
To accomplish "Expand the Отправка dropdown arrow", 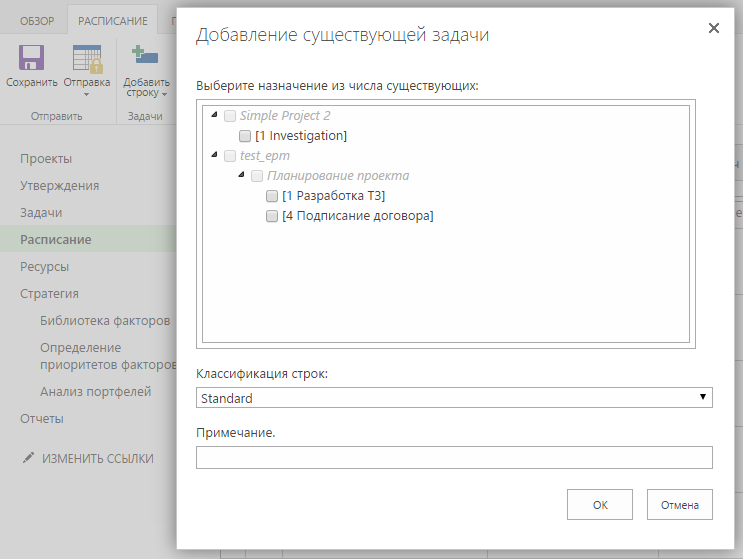I will coord(86,94).
